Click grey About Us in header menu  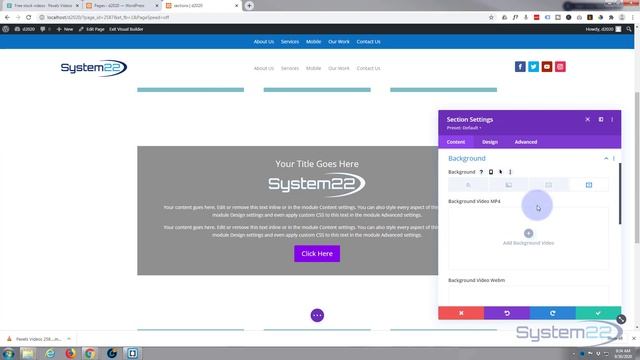[x=264, y=68]
